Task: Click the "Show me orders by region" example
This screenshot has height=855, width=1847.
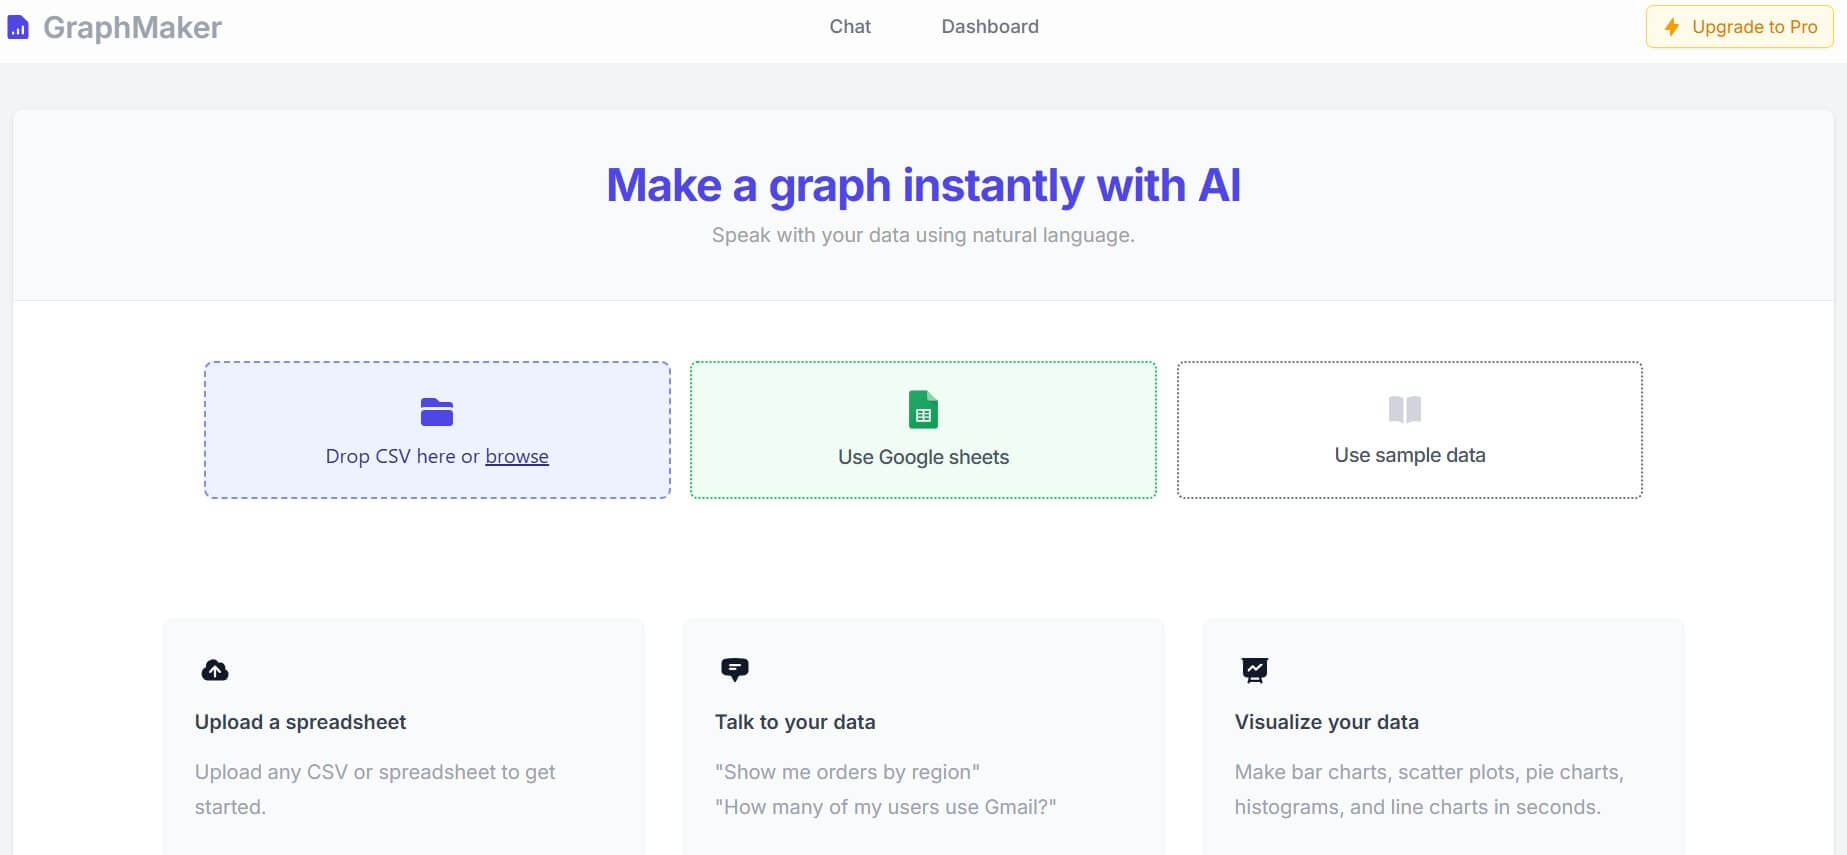Action: [x=847, y=772]
